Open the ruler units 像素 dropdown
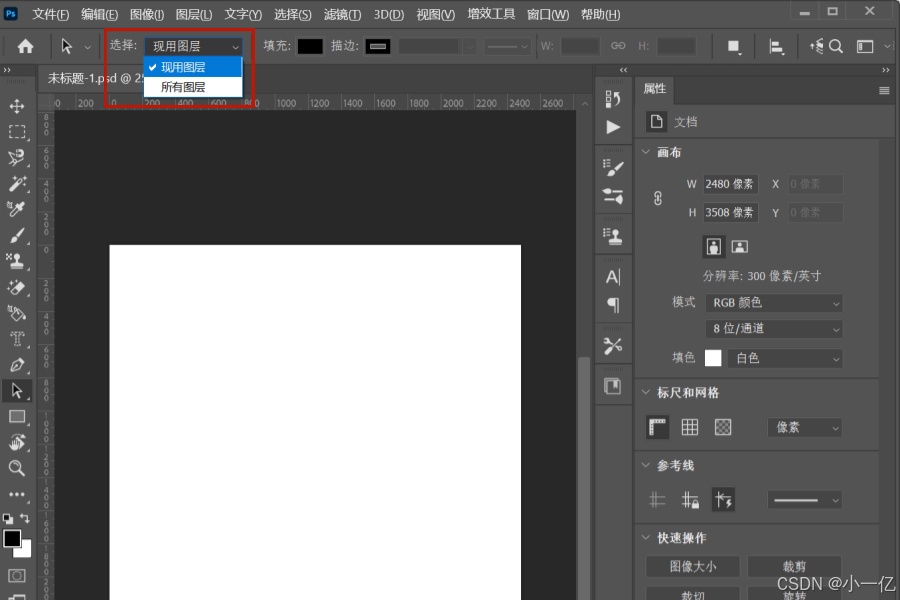900x600 pixels. pos(805,427)
